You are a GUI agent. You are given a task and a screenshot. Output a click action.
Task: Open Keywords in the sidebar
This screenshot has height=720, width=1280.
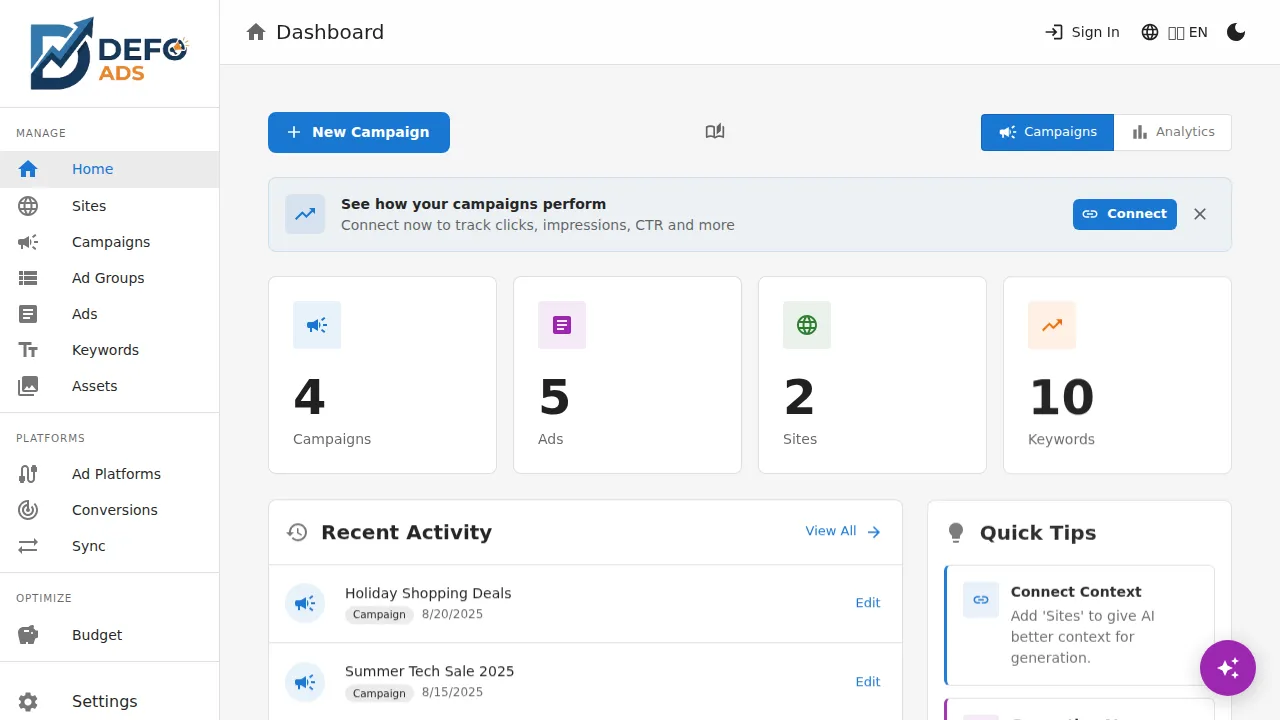tap(109, 350)
